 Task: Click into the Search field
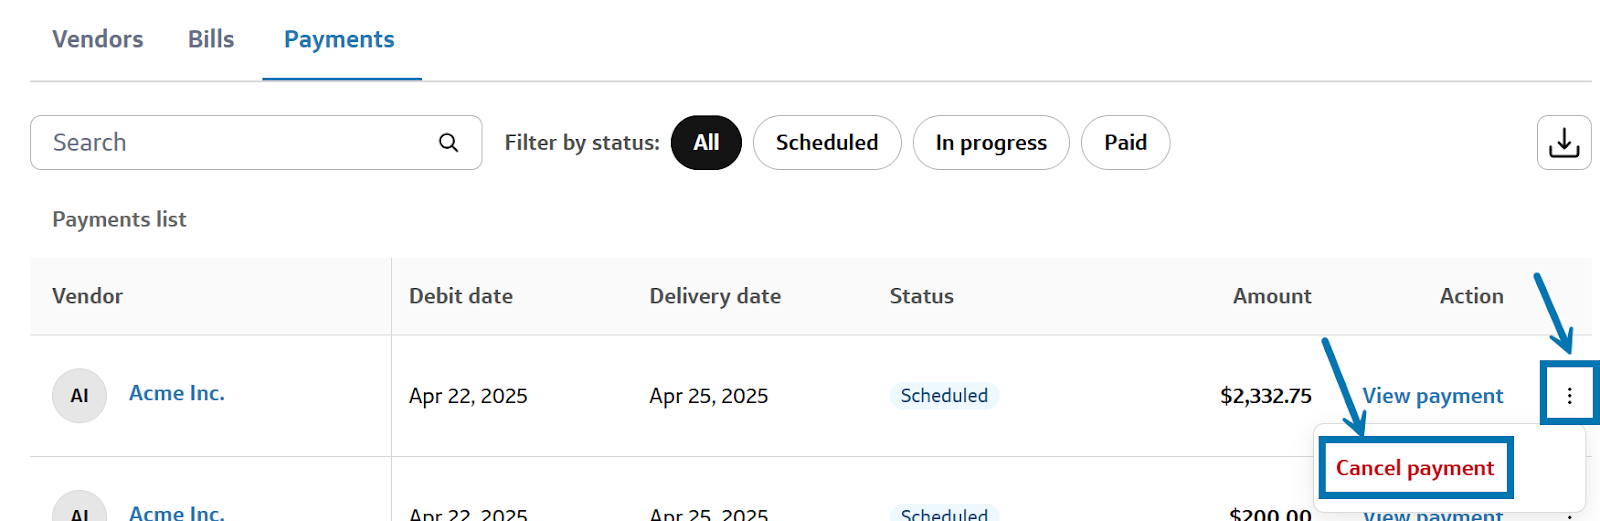click(240, 143)
